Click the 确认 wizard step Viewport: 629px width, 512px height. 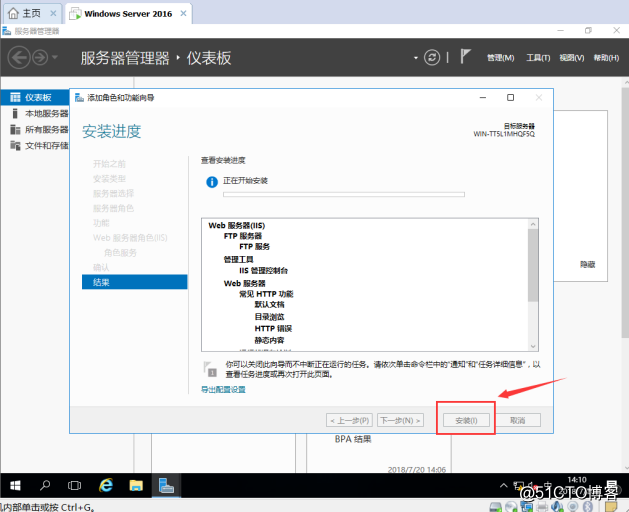pos(101,268)
